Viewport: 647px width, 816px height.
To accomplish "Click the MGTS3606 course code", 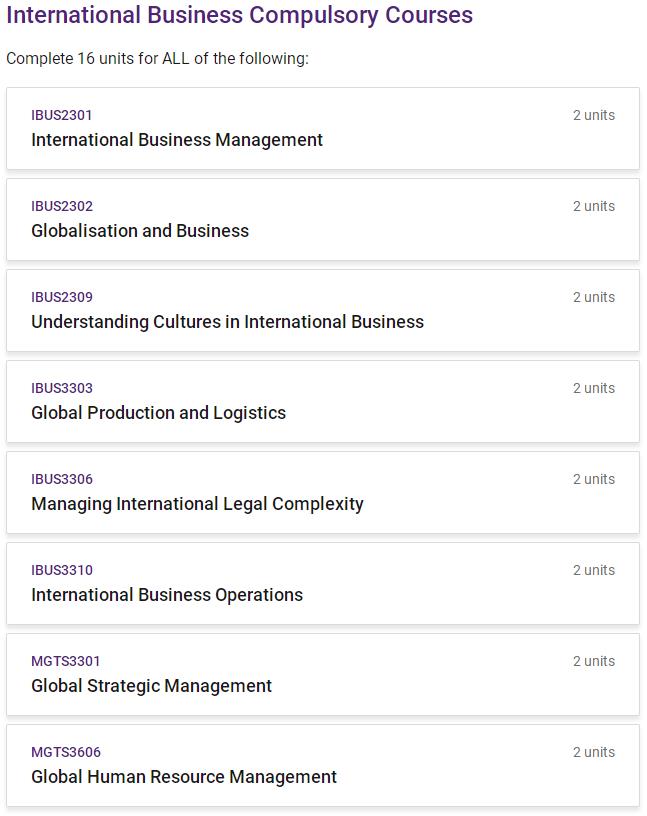I will coord(66,752).
